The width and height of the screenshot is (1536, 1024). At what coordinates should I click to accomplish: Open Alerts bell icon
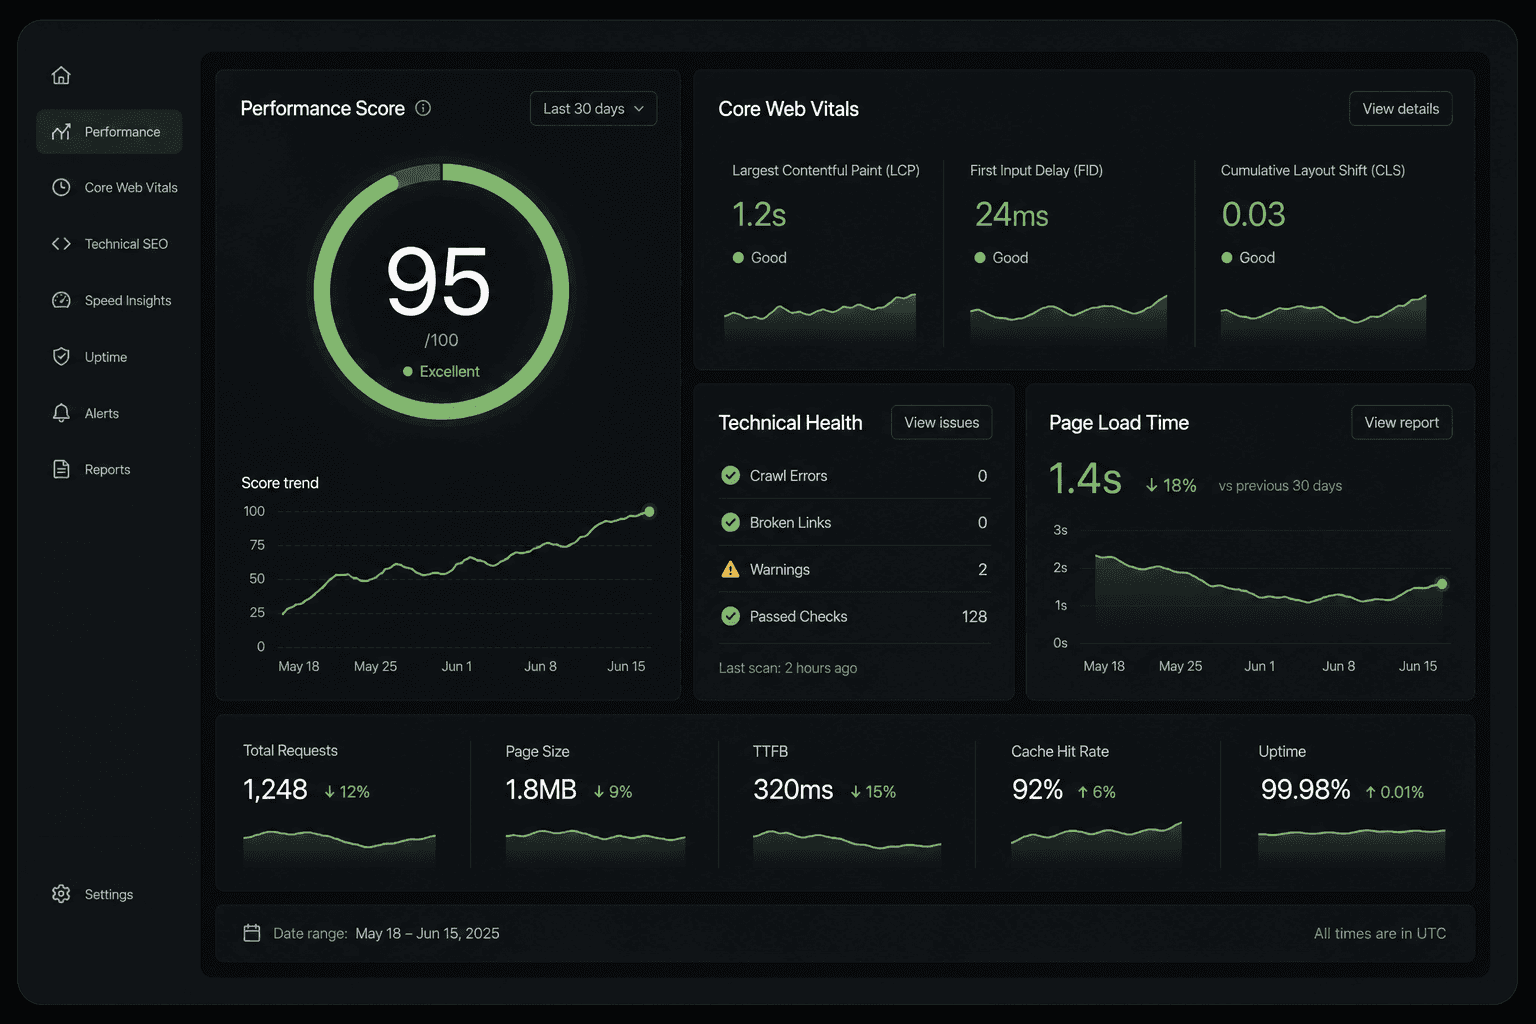coord(61,413)
